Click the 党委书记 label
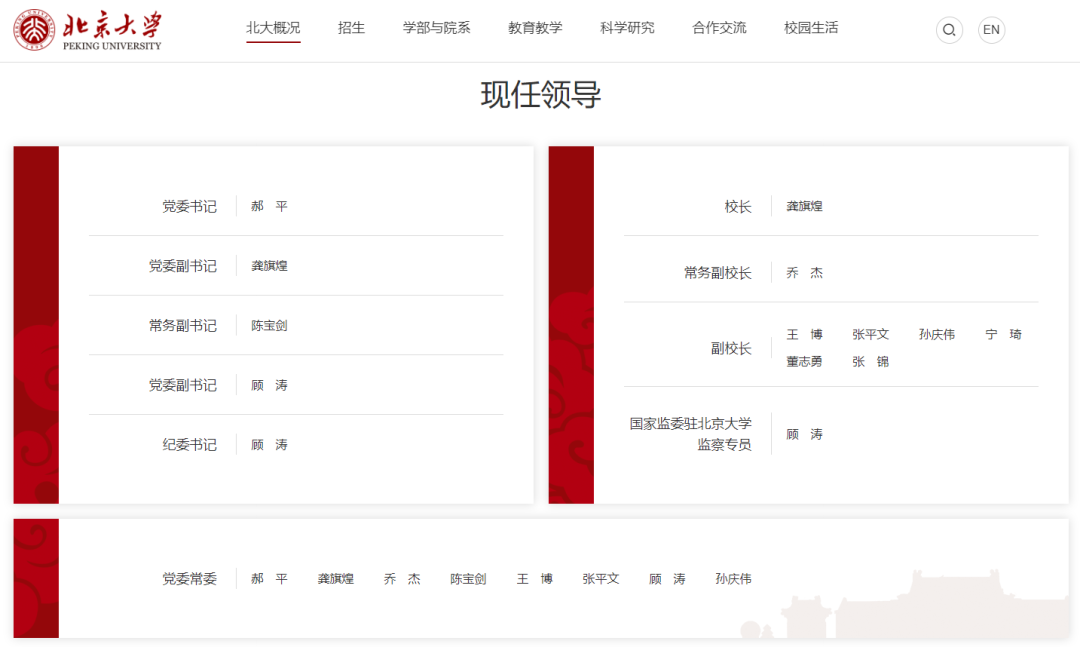Screen dimensions: 1080x647 (189, 206)
